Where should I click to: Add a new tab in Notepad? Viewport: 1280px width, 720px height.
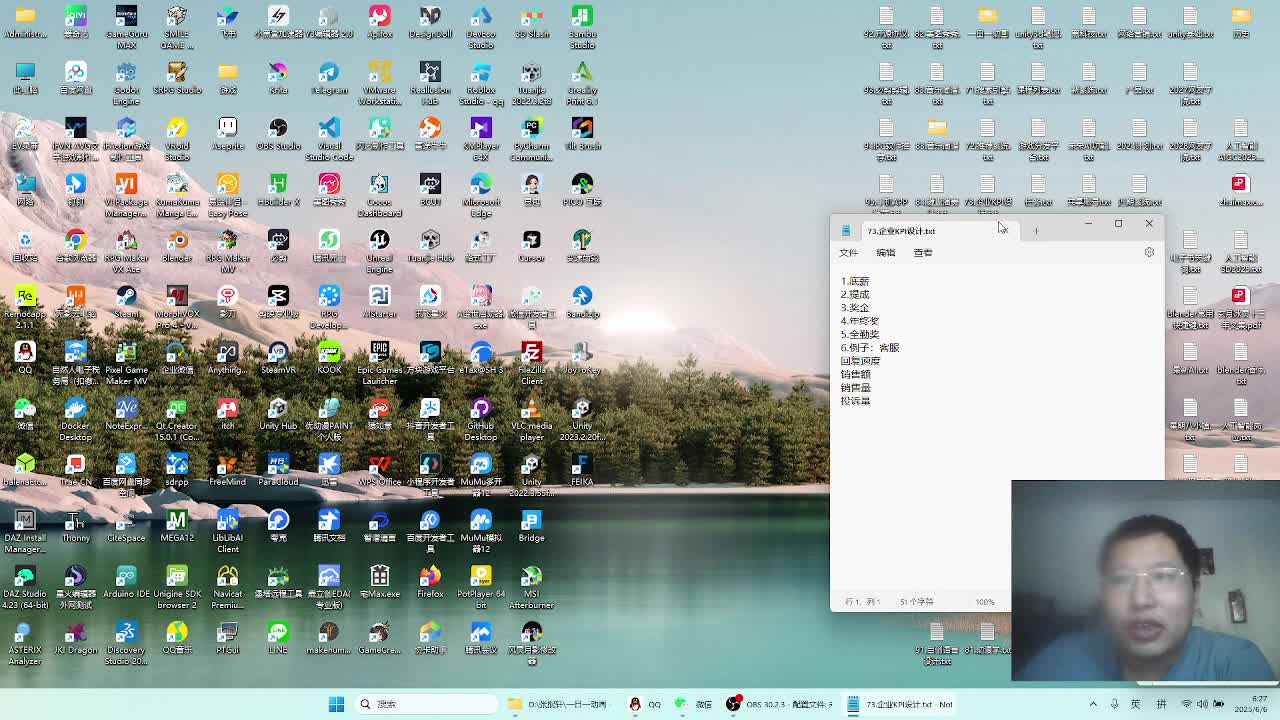1036,231
